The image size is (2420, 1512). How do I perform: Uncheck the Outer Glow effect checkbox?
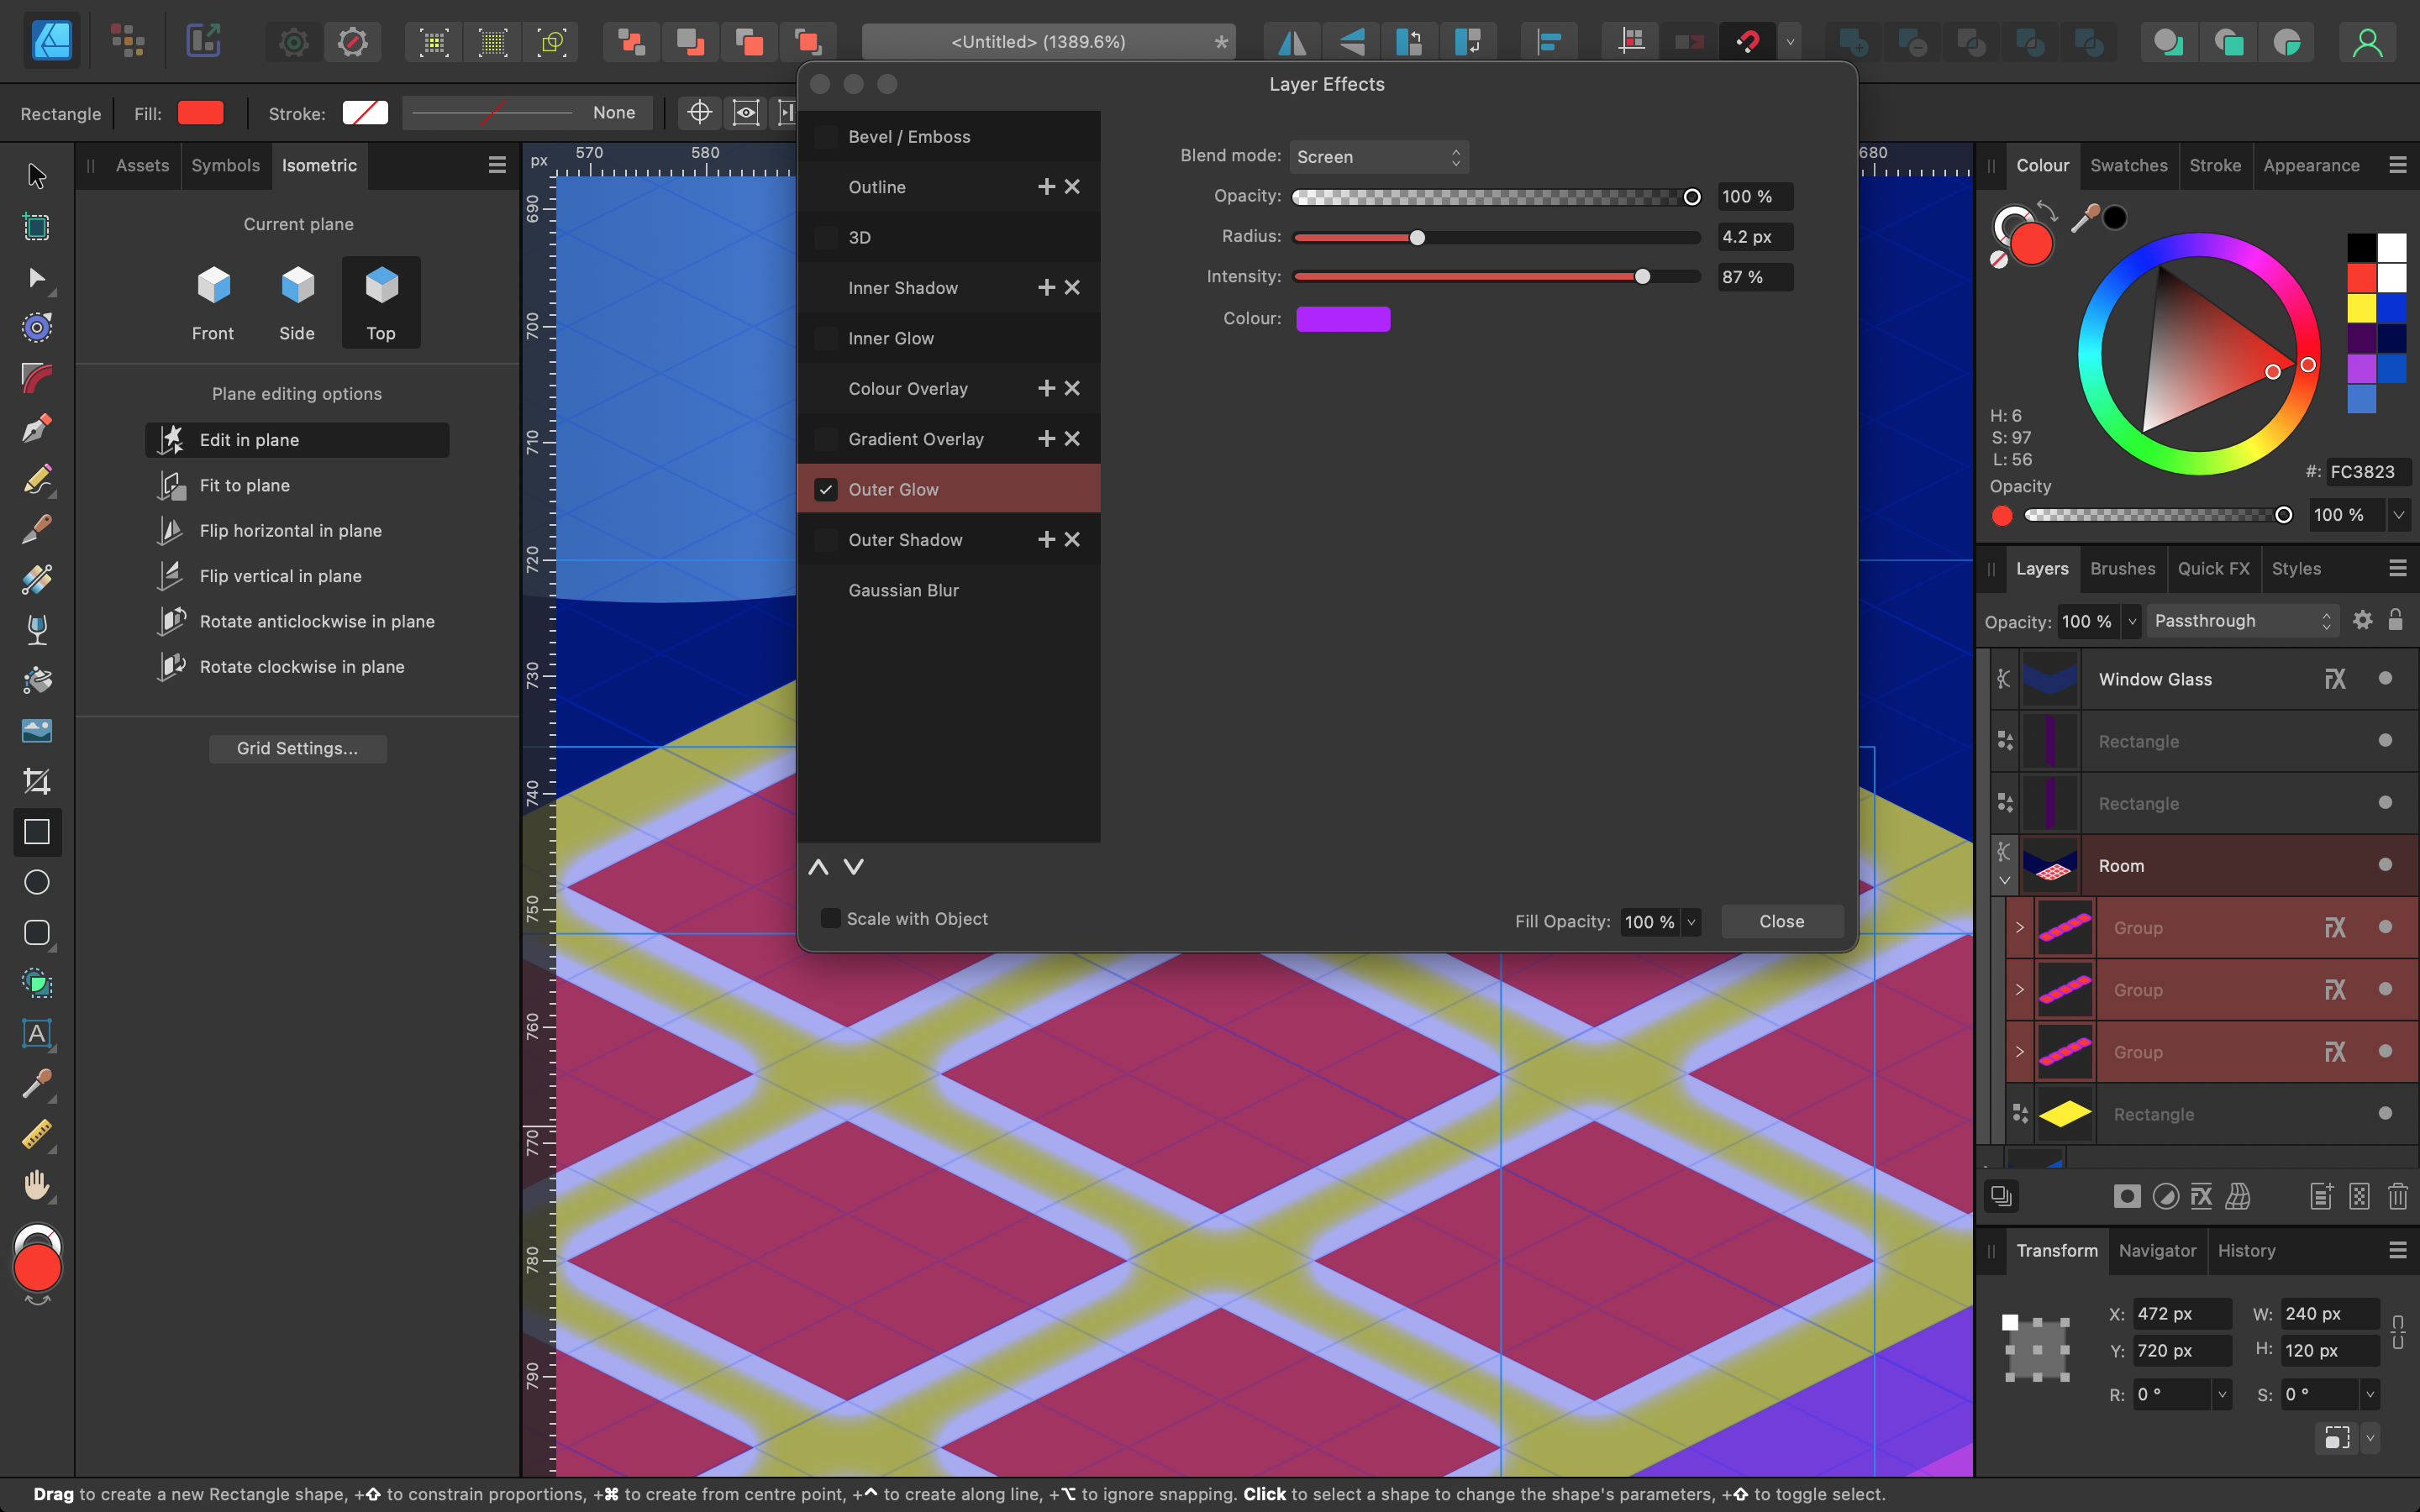point(826,490)
